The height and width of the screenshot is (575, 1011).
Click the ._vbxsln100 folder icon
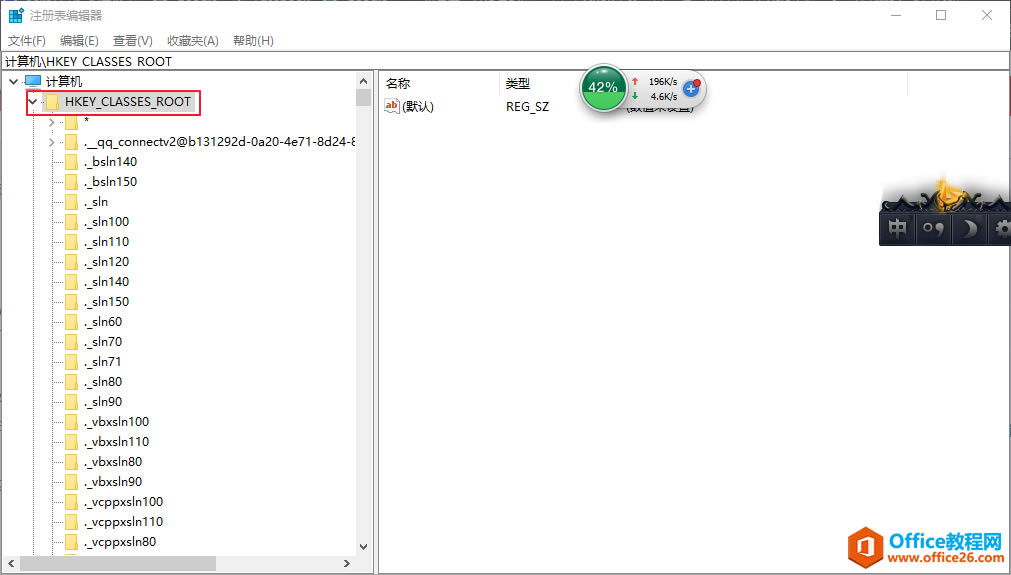click(72, 422)
